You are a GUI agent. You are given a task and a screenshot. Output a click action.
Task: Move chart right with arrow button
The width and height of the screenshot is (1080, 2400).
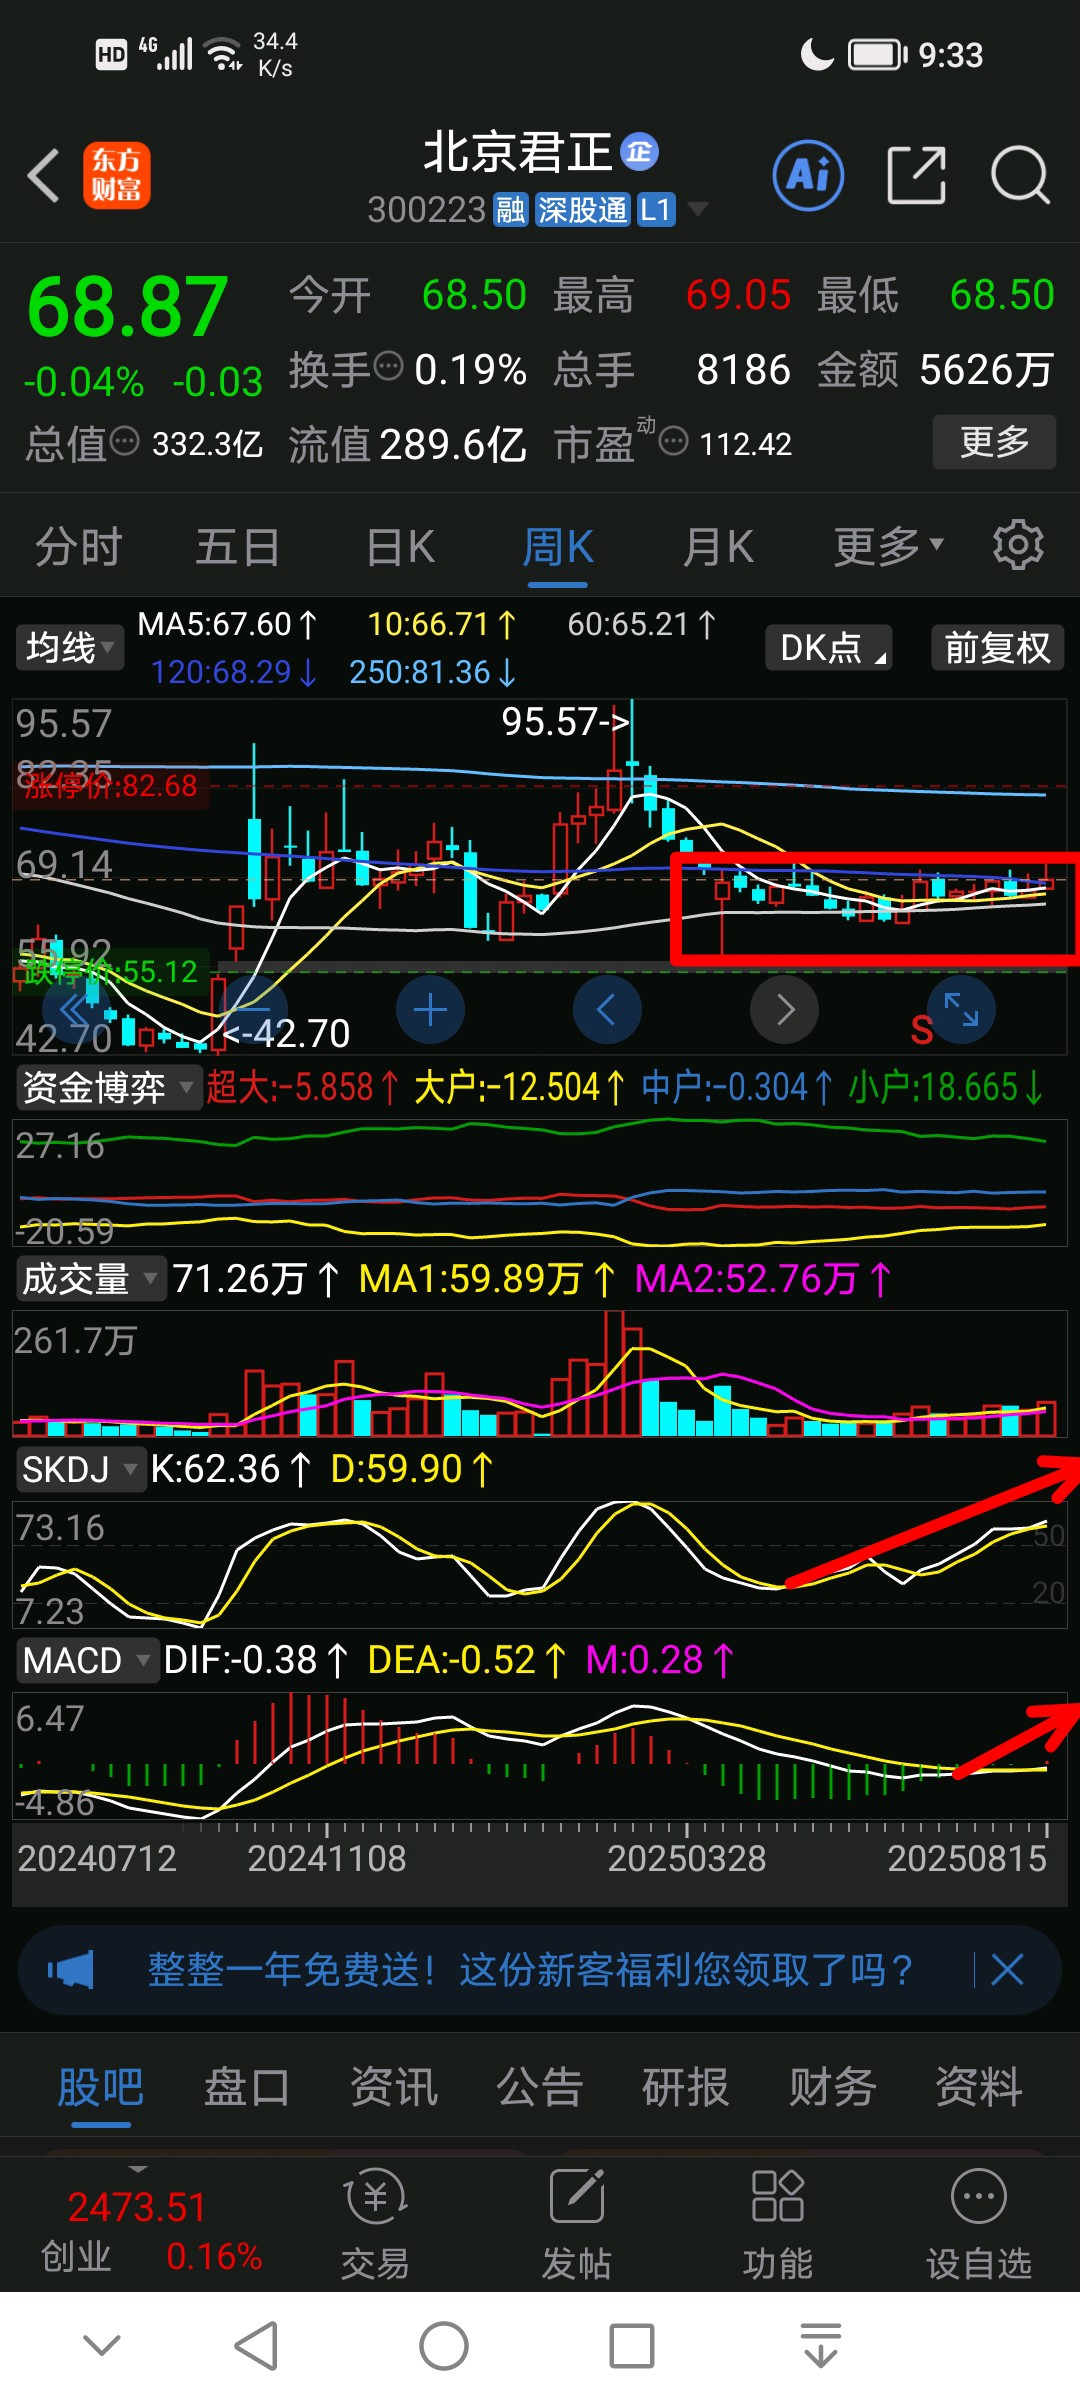point(785,1010)
